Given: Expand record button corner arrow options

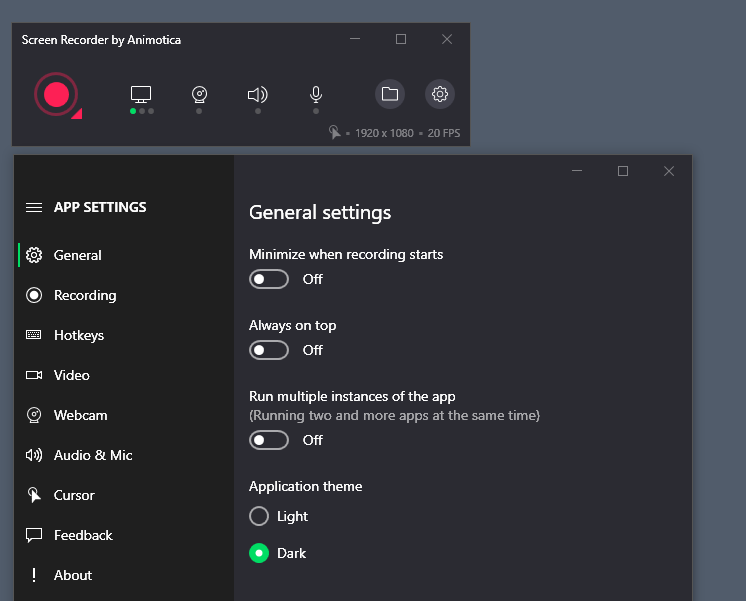Looking at the screenshot, I should pyautogui.click(x=76, y=114).
